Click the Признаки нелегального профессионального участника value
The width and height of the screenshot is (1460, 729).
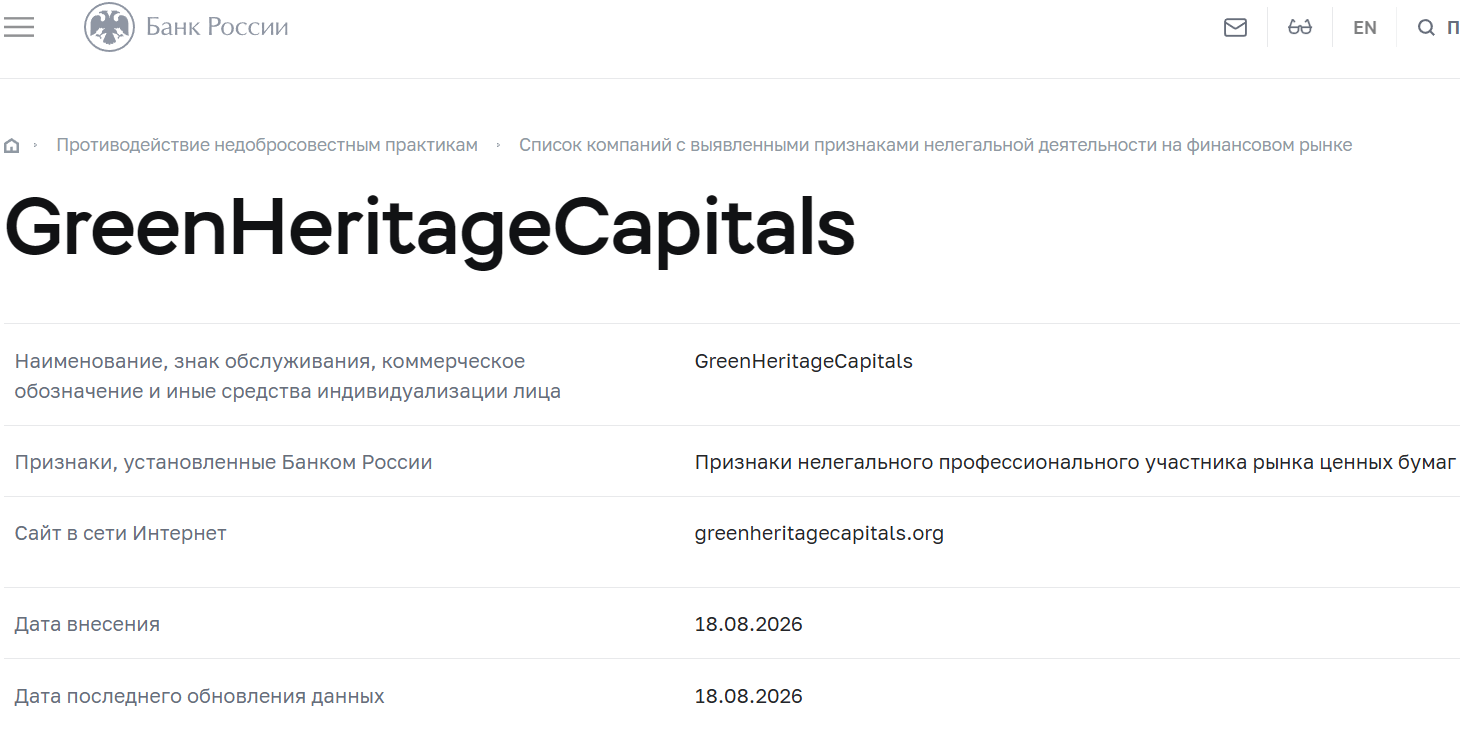pos(1075,462)
